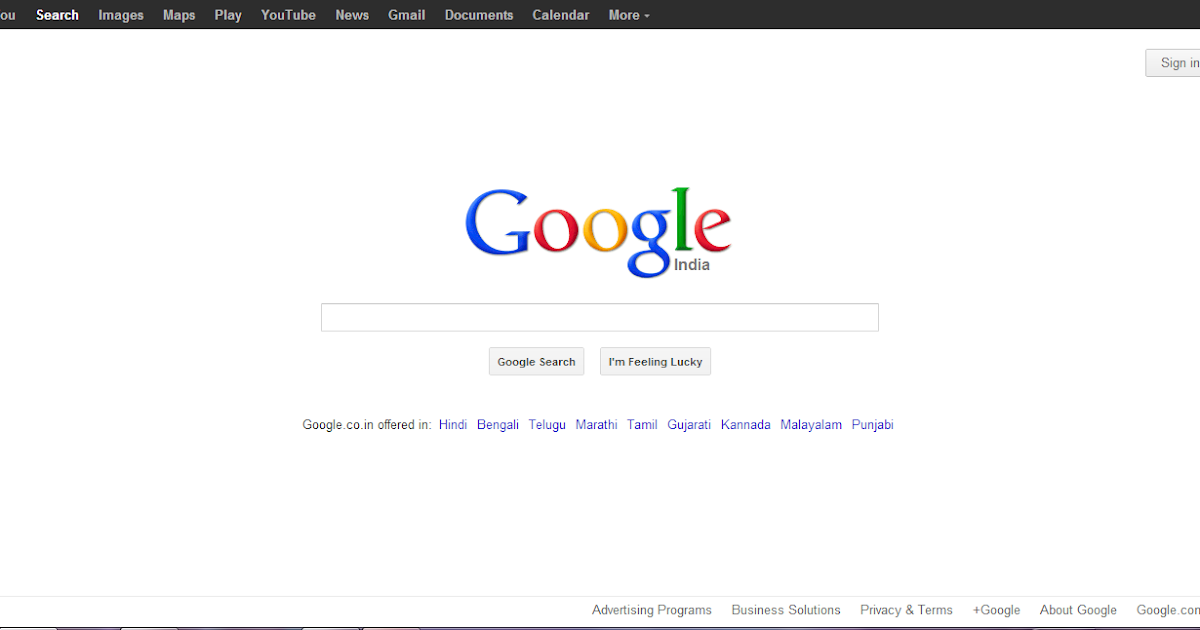Expand the More dropdown menu

[629, 15]
